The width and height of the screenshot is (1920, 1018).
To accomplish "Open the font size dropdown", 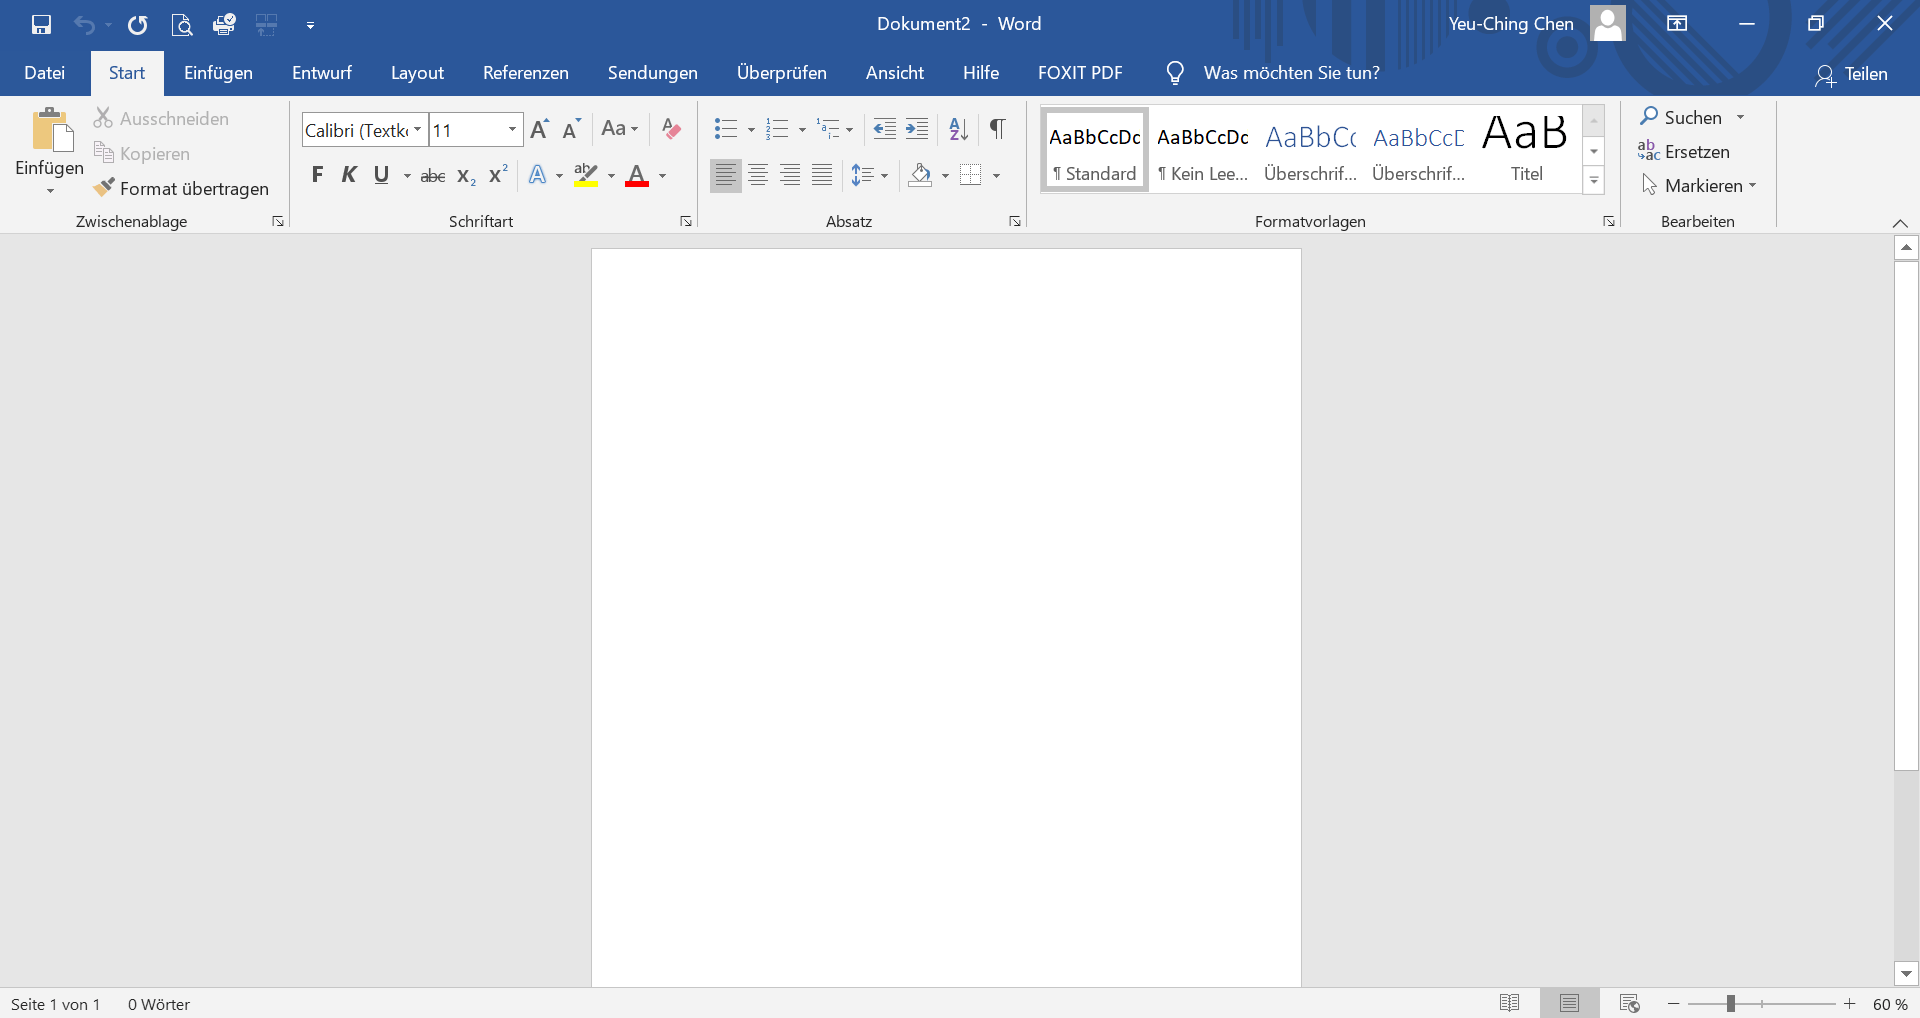I will (x=512, y=130).
